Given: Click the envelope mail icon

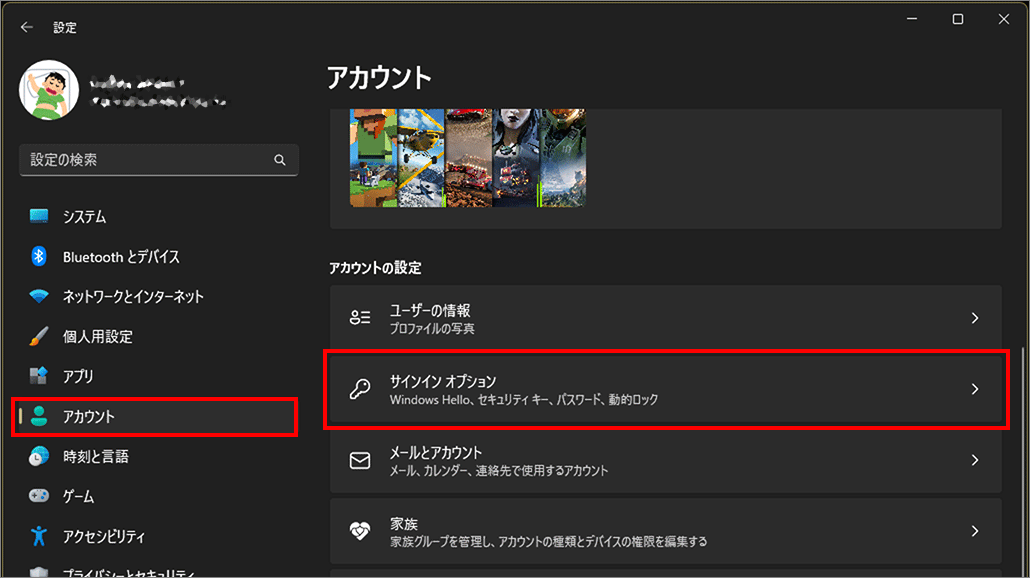Looking at the screenshot, I should tap(360, 460).
